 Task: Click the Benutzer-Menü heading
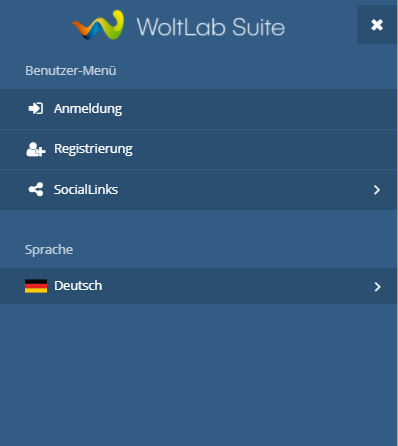(x=71, y=71)
